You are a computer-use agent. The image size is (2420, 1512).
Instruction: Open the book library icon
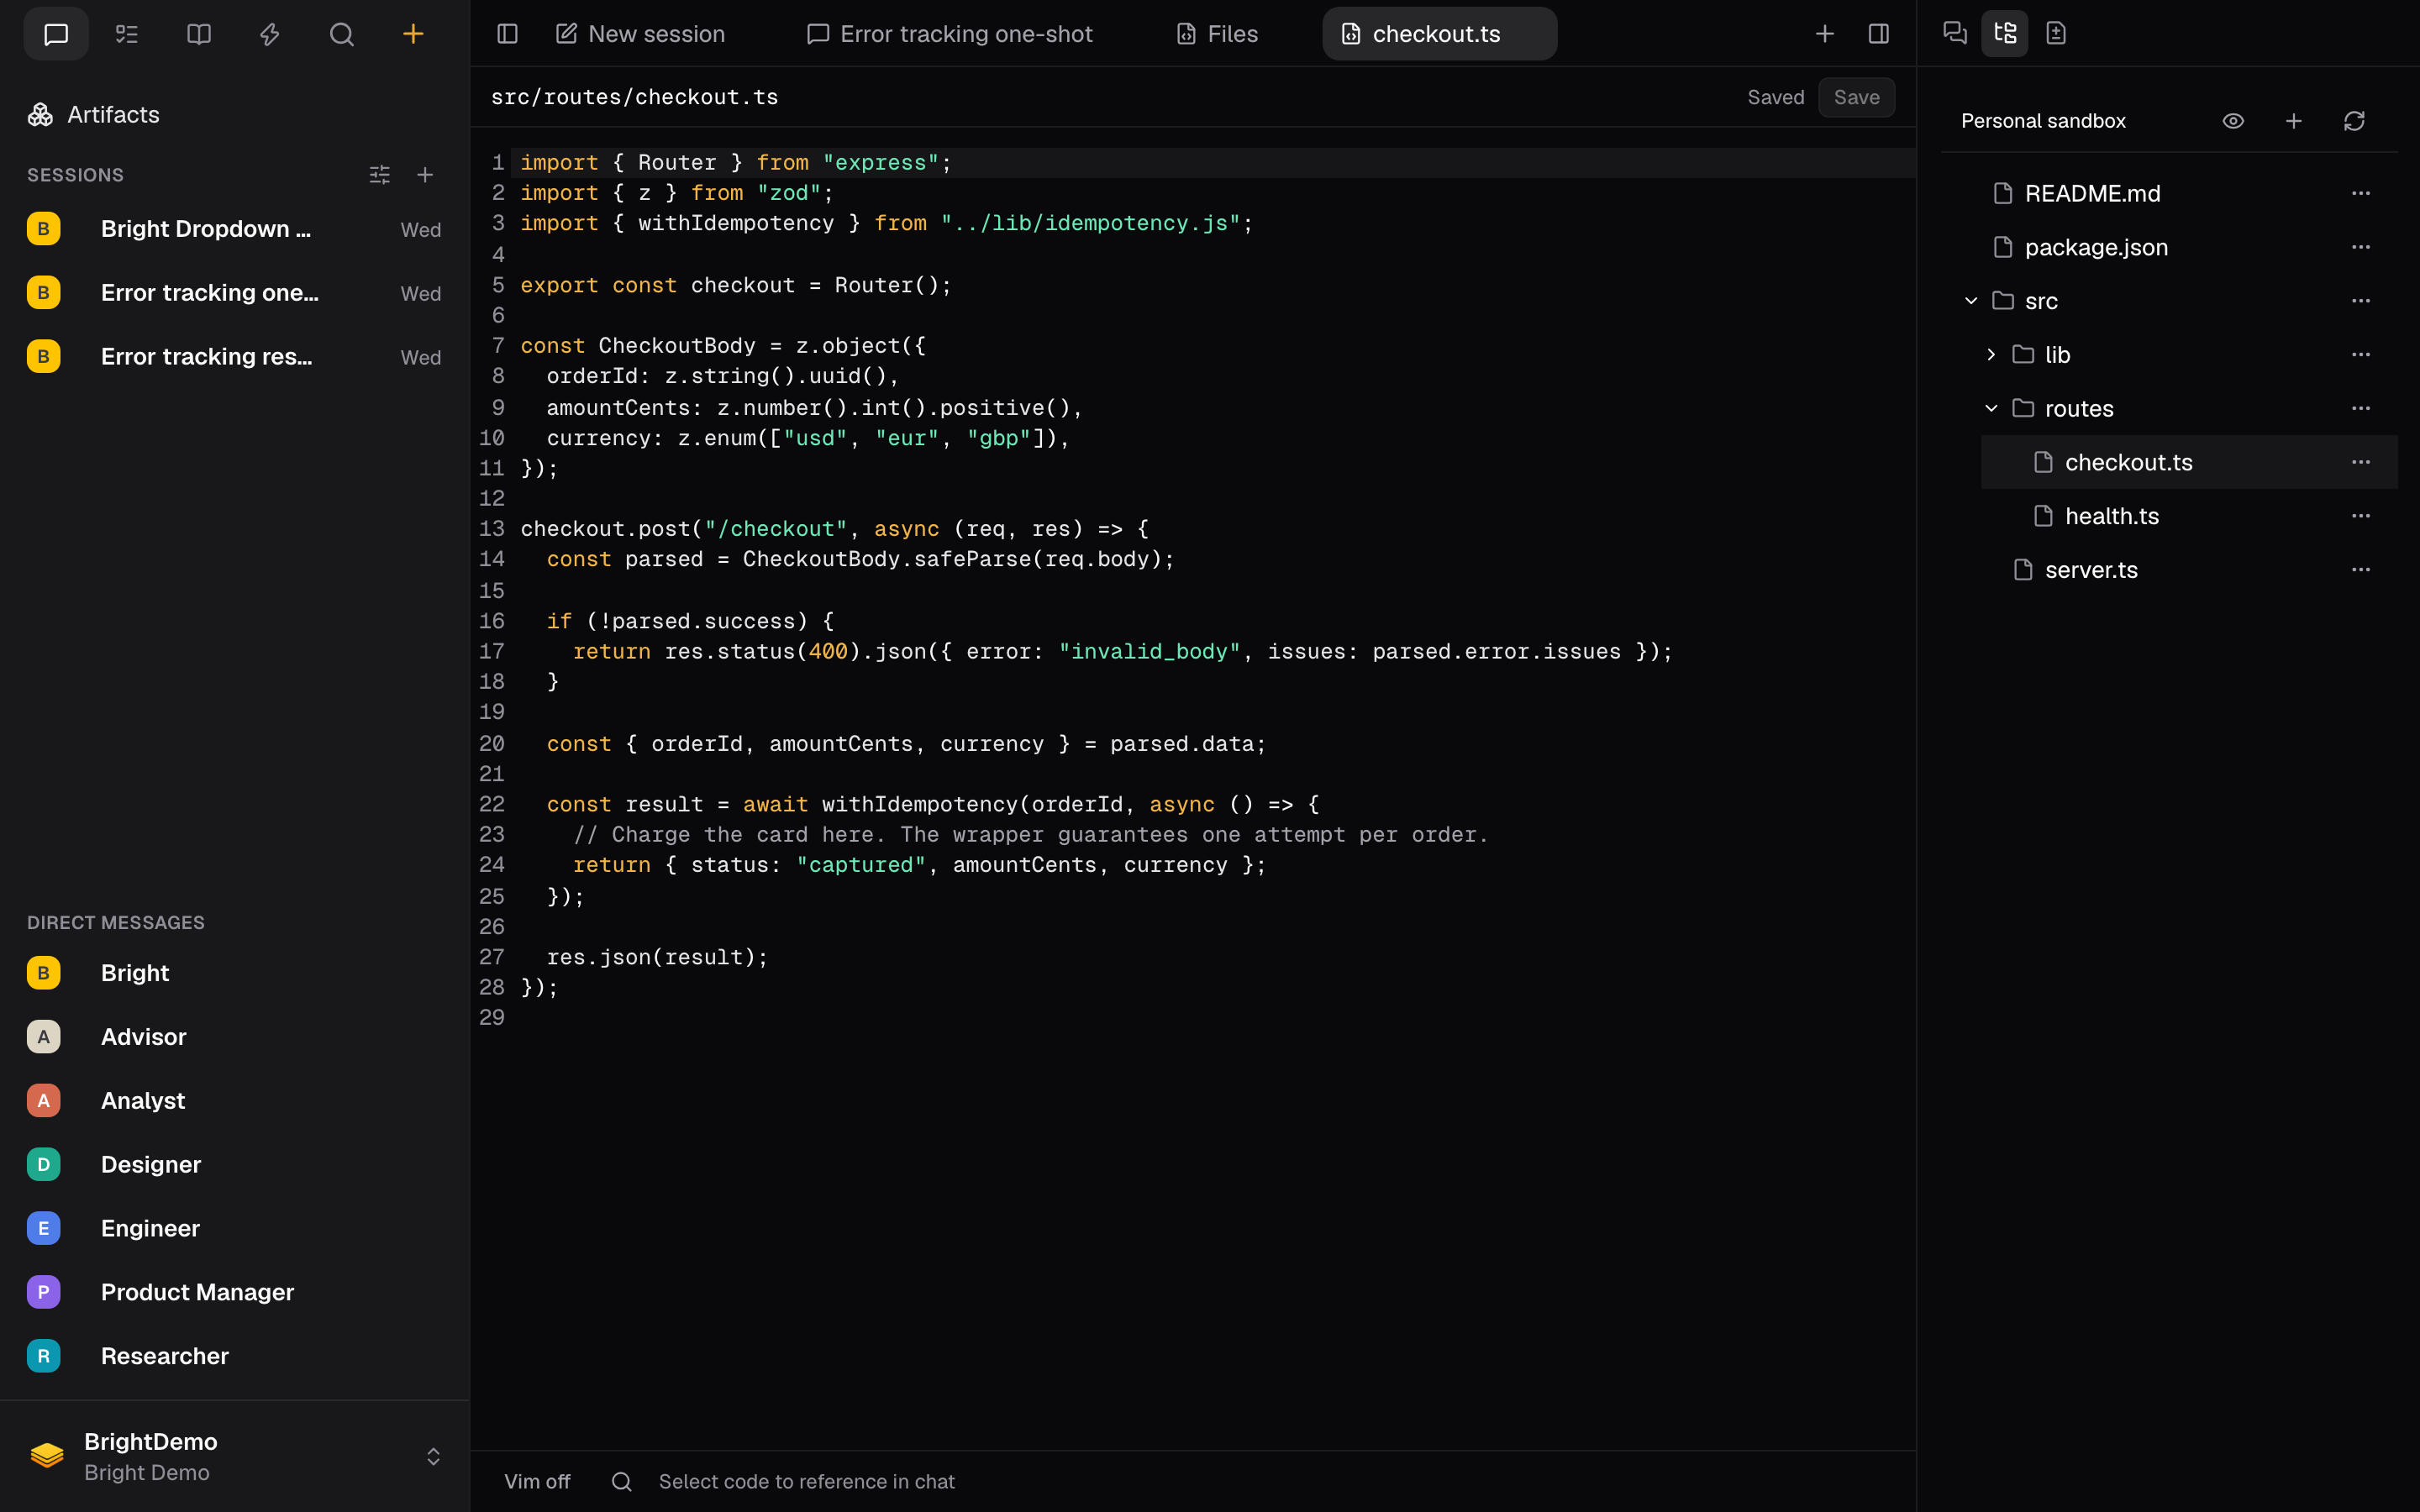[199, 34]
